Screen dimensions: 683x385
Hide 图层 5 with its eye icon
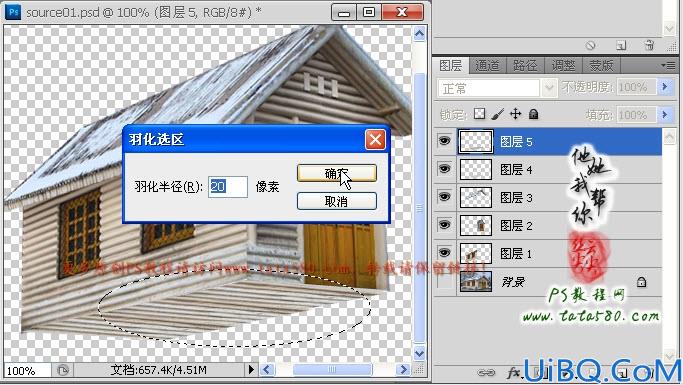click(x=444, y=141)
